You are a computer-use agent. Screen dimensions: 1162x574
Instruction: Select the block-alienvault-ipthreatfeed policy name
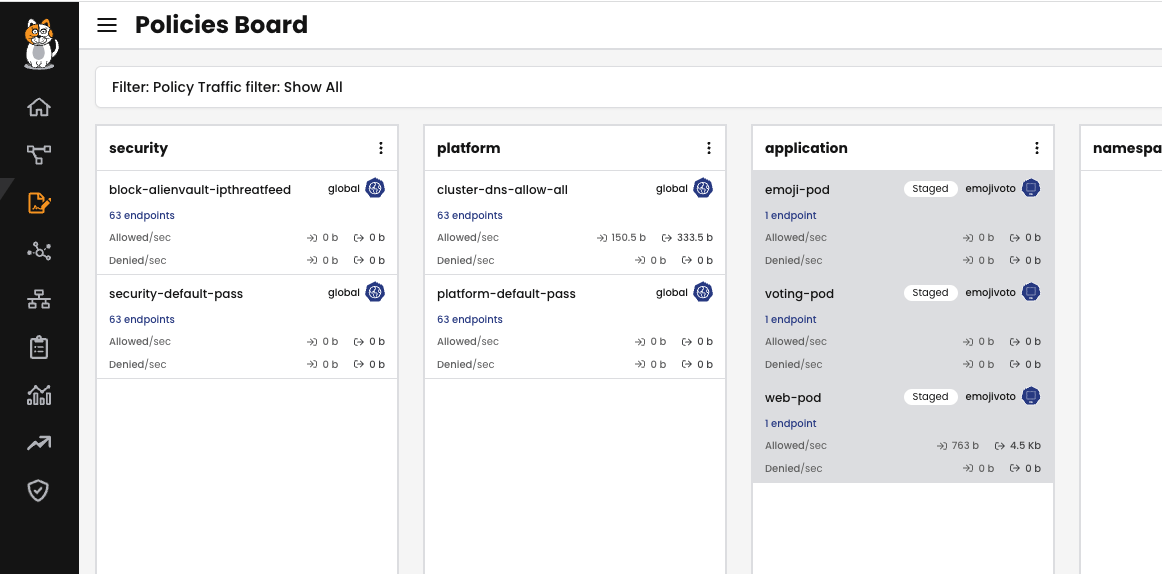tap(200, 190)
